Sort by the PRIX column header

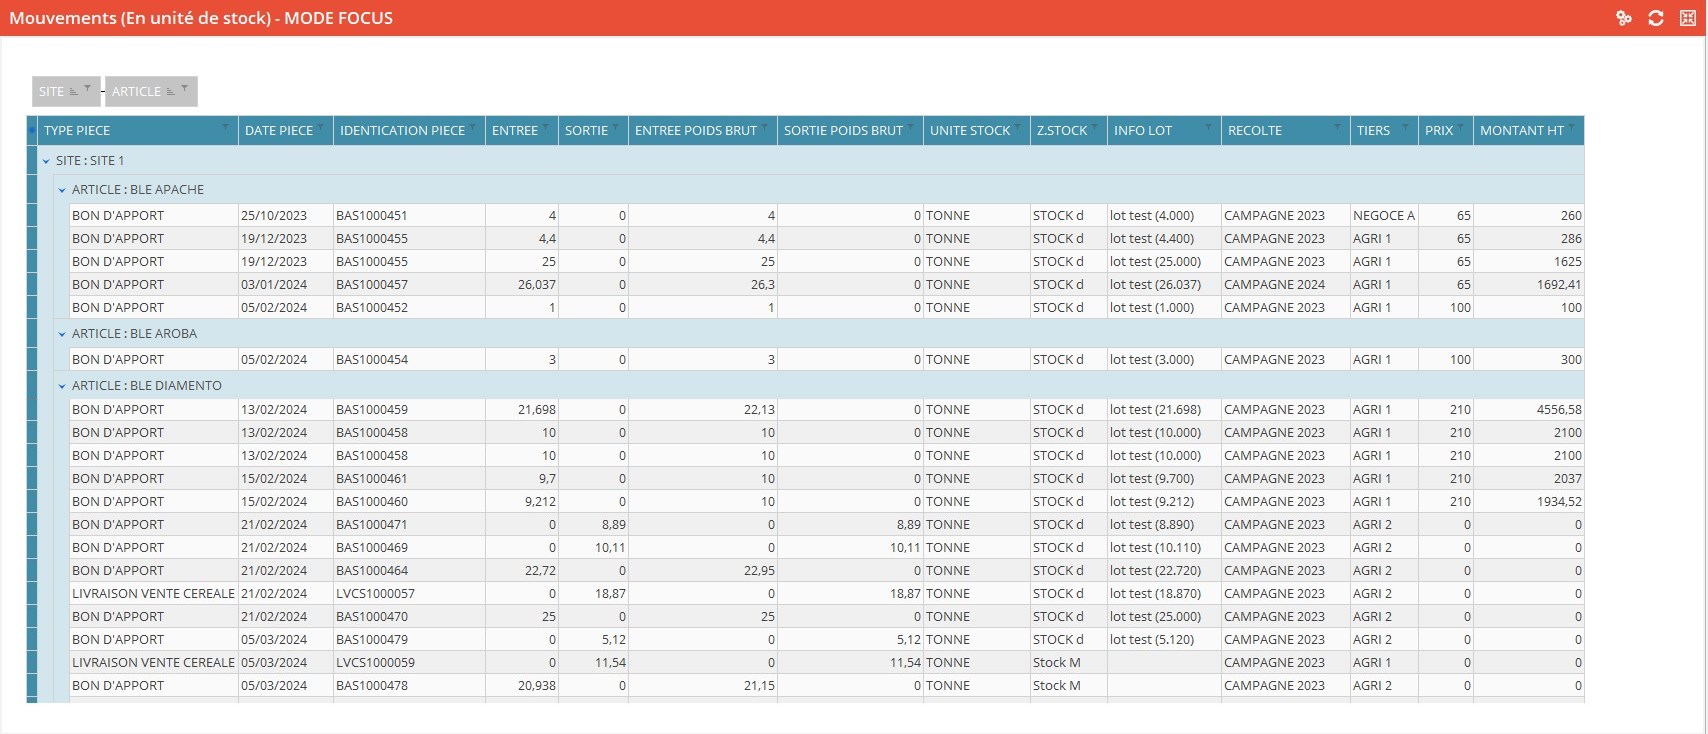coord(1438,131)
